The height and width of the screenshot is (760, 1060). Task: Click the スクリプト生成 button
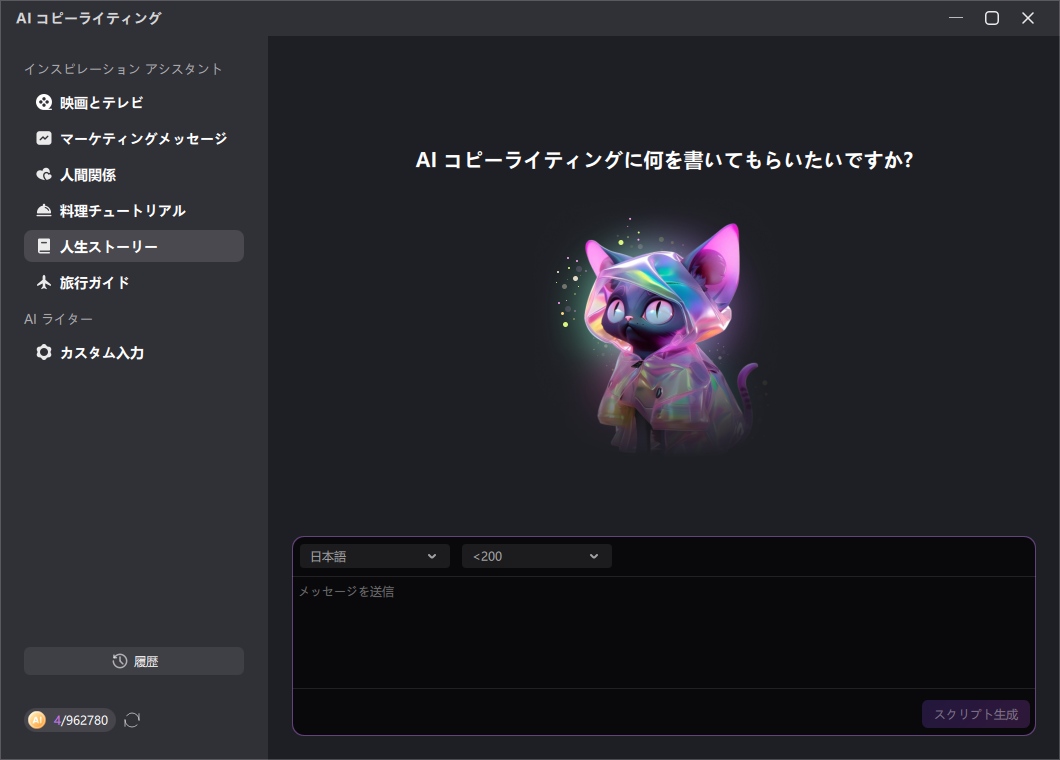click(975, 713)
